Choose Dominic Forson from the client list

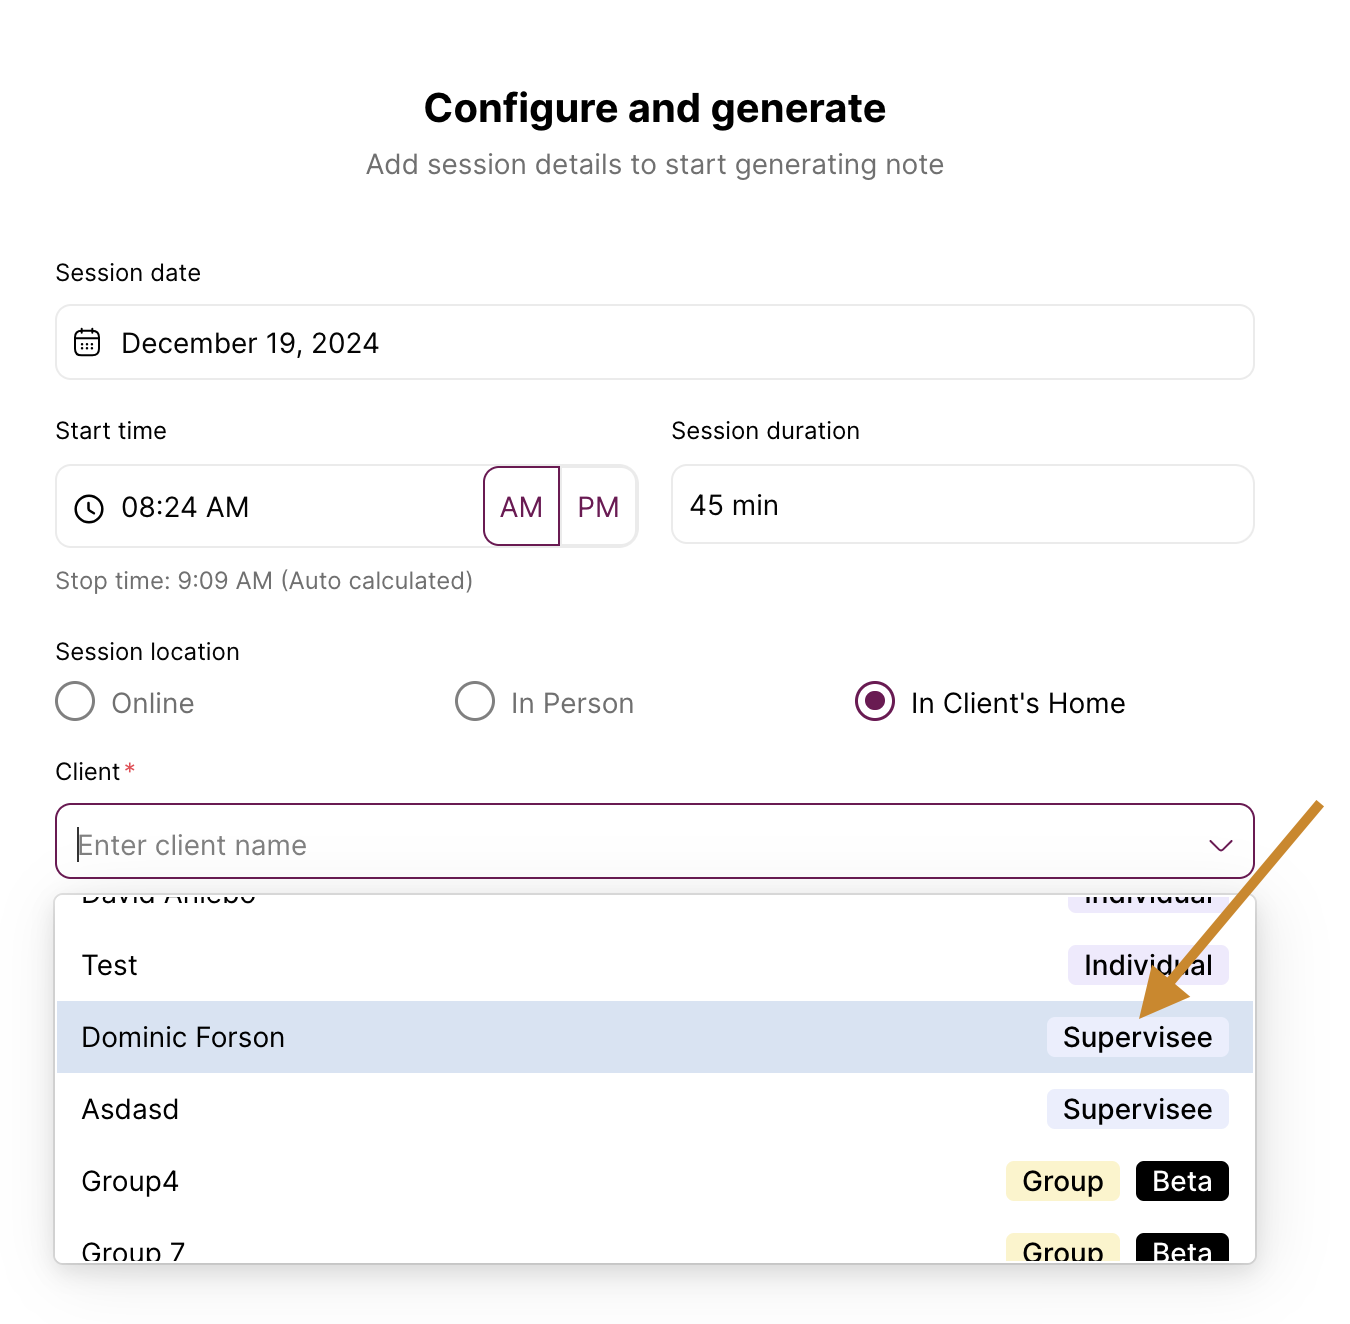(x=655, y=1037)
